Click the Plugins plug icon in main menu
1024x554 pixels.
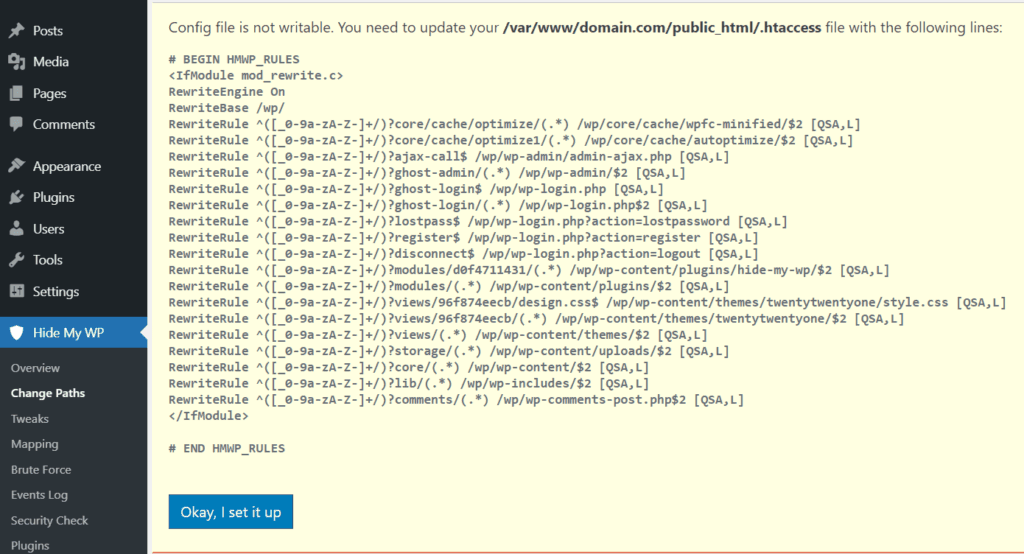pyautogui.click(x=16, y=197)
